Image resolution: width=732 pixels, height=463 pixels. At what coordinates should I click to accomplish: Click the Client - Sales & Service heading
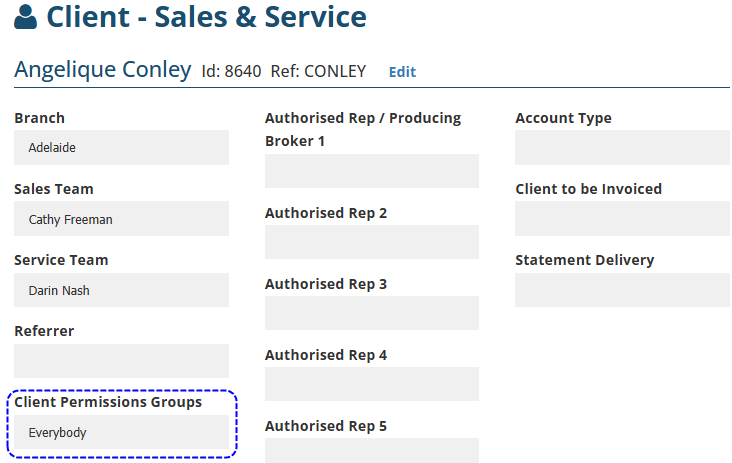point(206,17)
